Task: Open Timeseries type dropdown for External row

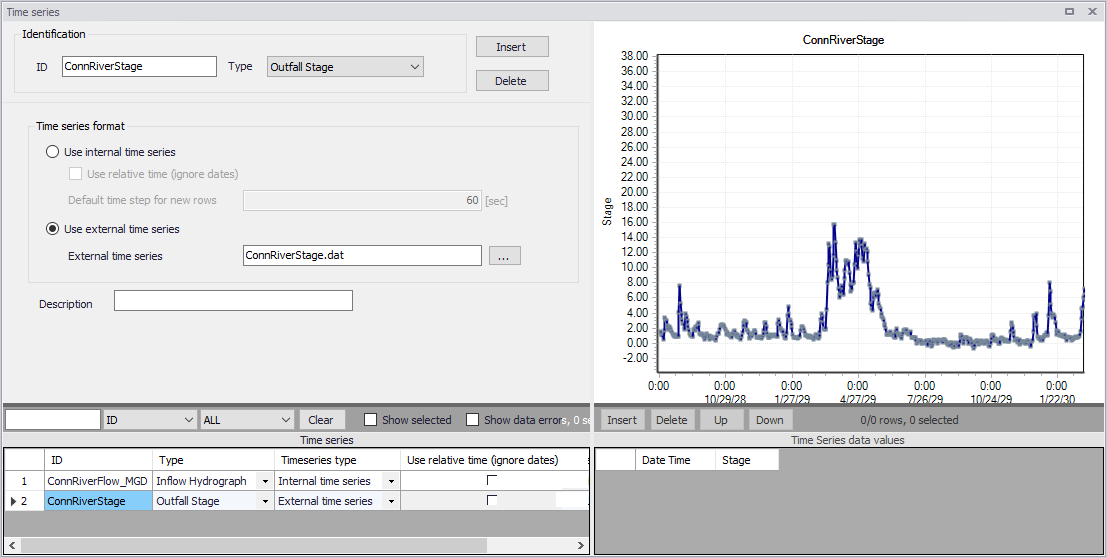Action: 391,501
